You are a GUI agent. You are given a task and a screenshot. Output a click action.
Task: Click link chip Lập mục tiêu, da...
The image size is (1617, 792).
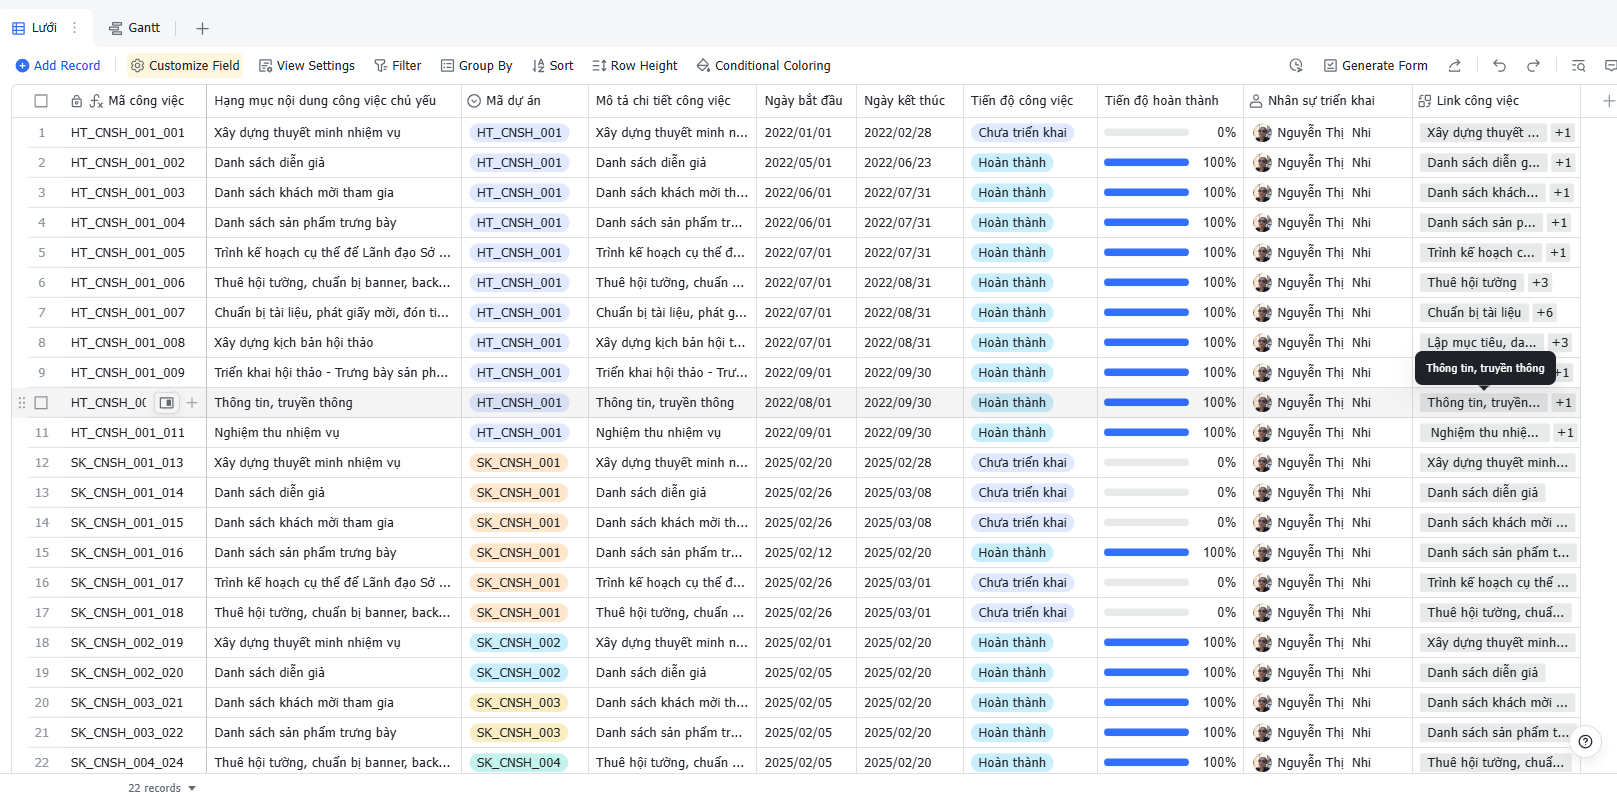tap(1481, 342)
